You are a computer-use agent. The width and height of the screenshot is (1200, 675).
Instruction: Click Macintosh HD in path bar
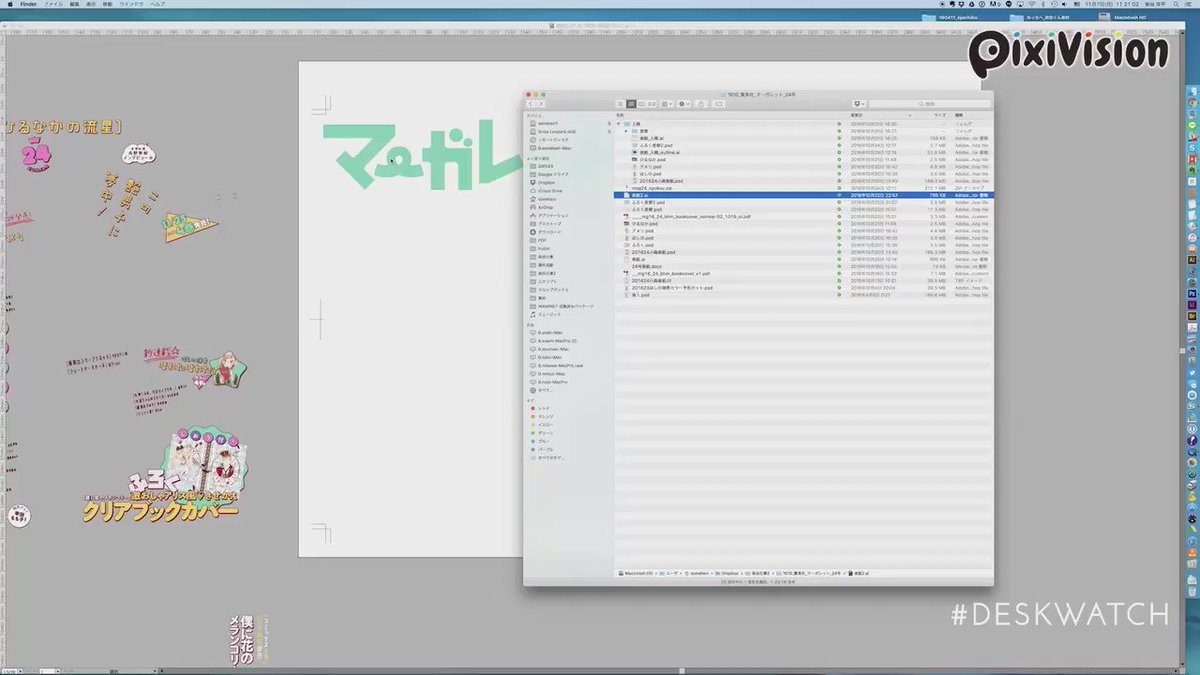[x=640, y=574]
